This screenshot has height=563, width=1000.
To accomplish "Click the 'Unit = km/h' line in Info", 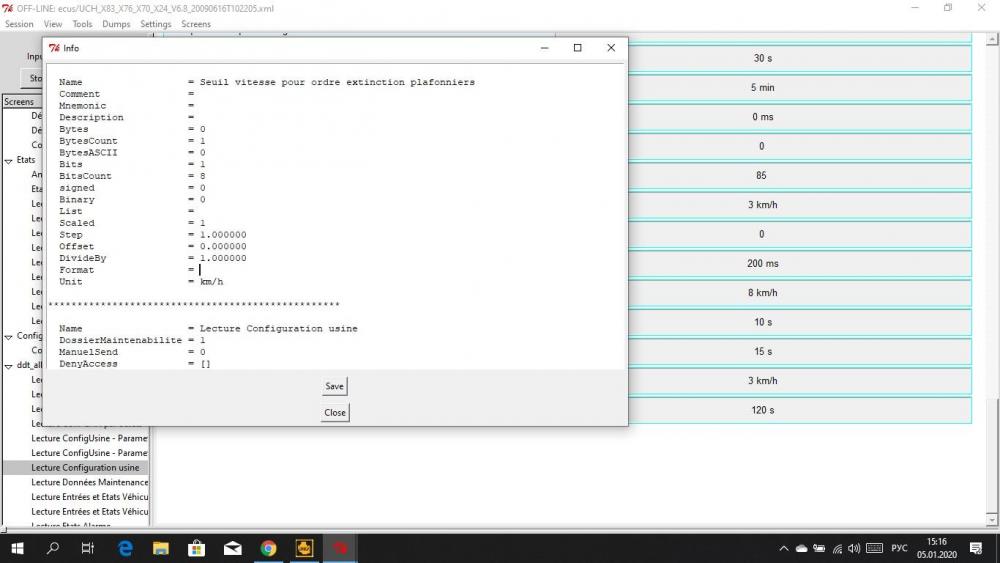I will pos(141,282).
